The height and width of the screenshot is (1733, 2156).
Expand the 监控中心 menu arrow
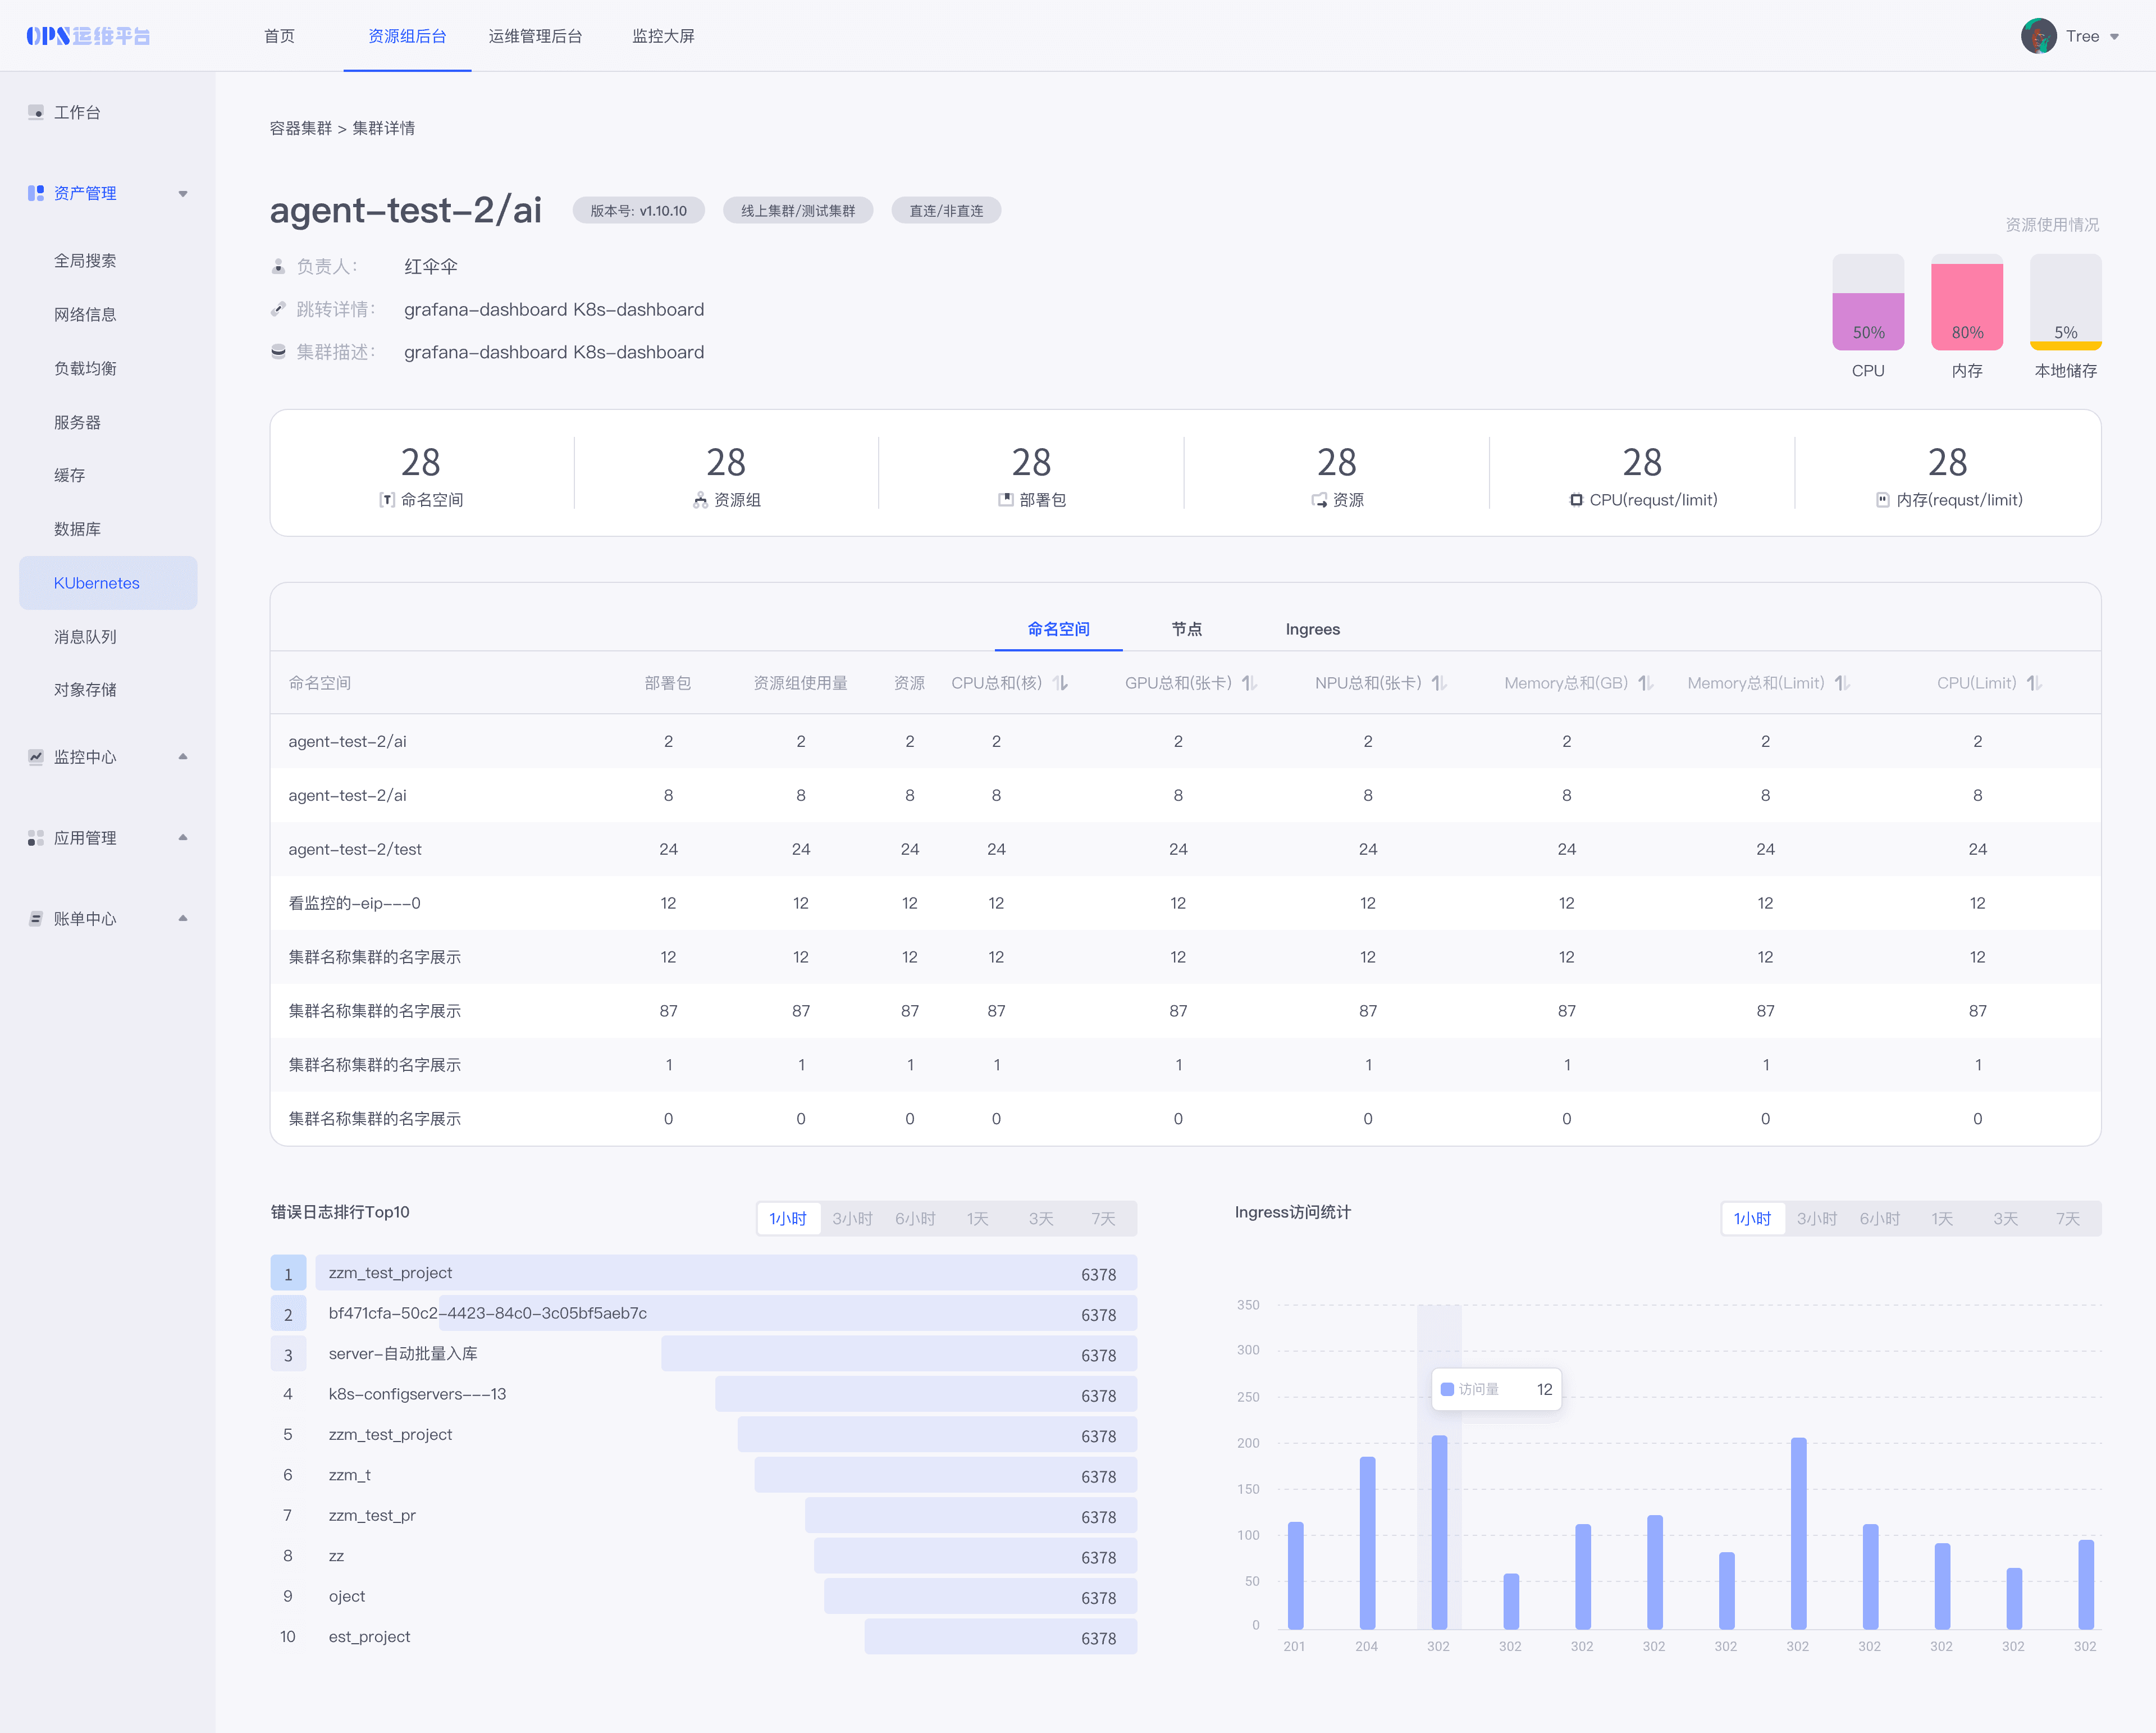(x=183, y=757)
